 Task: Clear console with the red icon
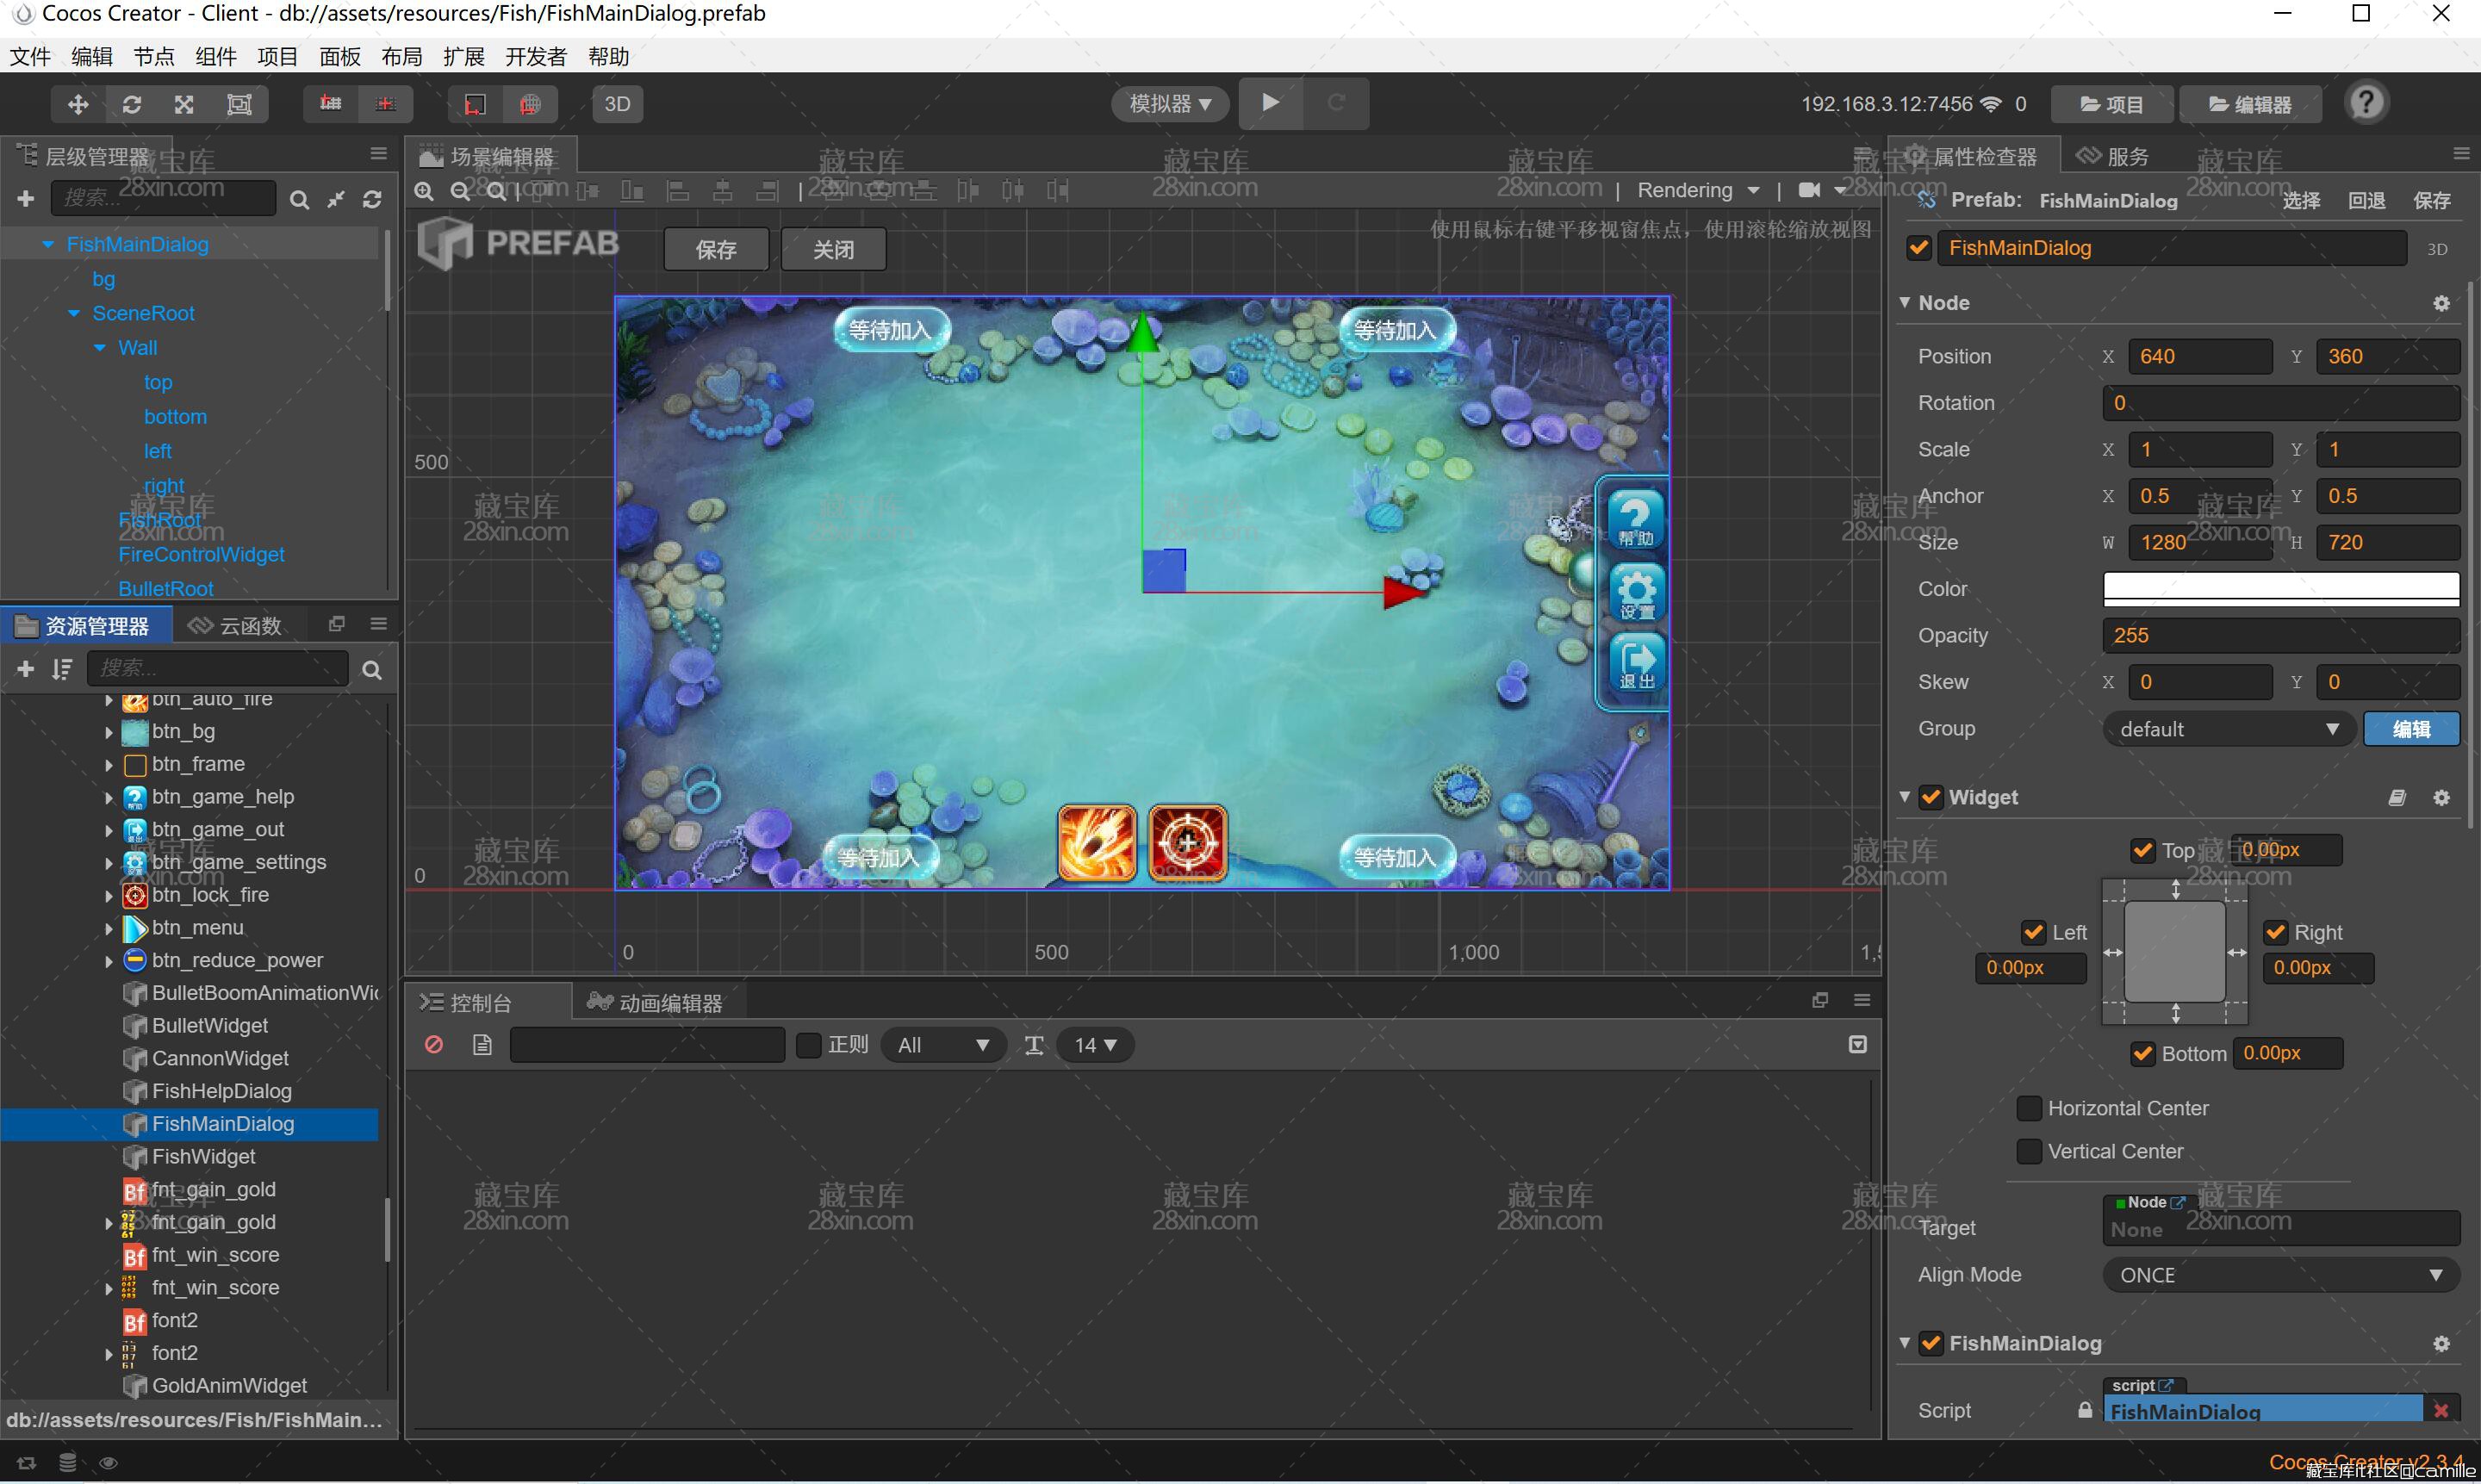(434, 1045)
